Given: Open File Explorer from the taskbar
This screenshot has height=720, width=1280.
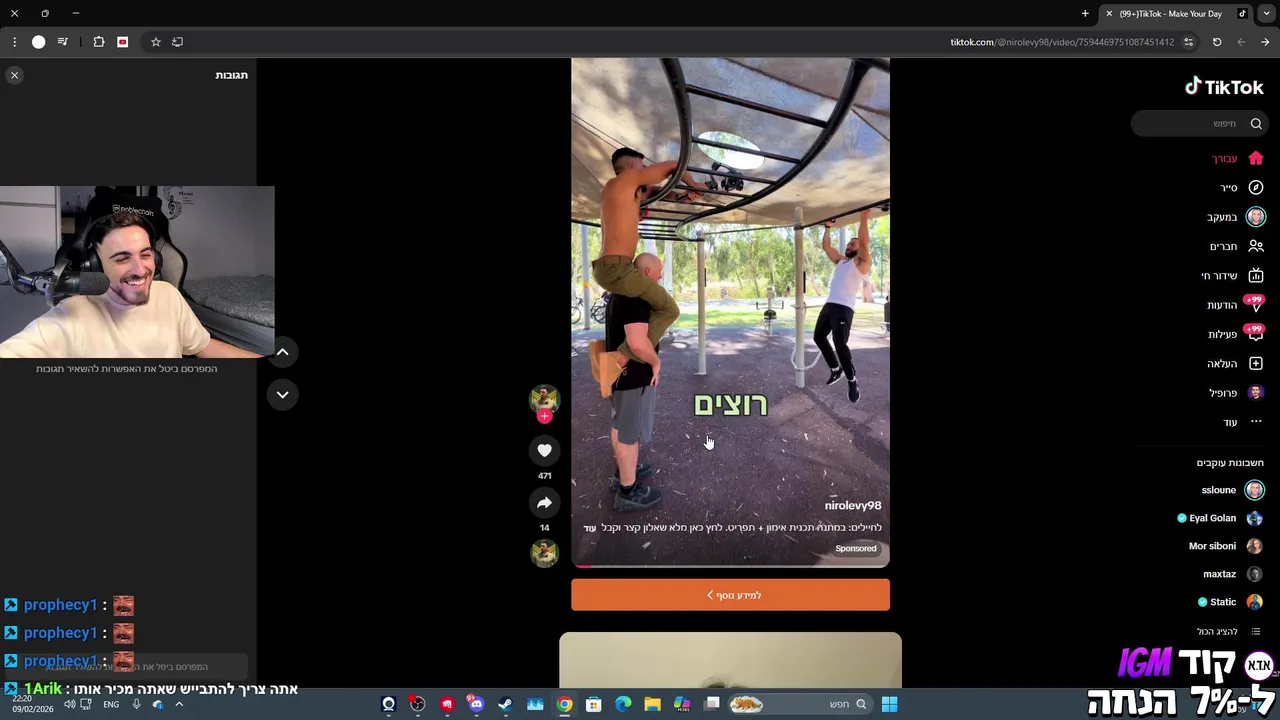Looking at the screenshot, I should [652, 704].
